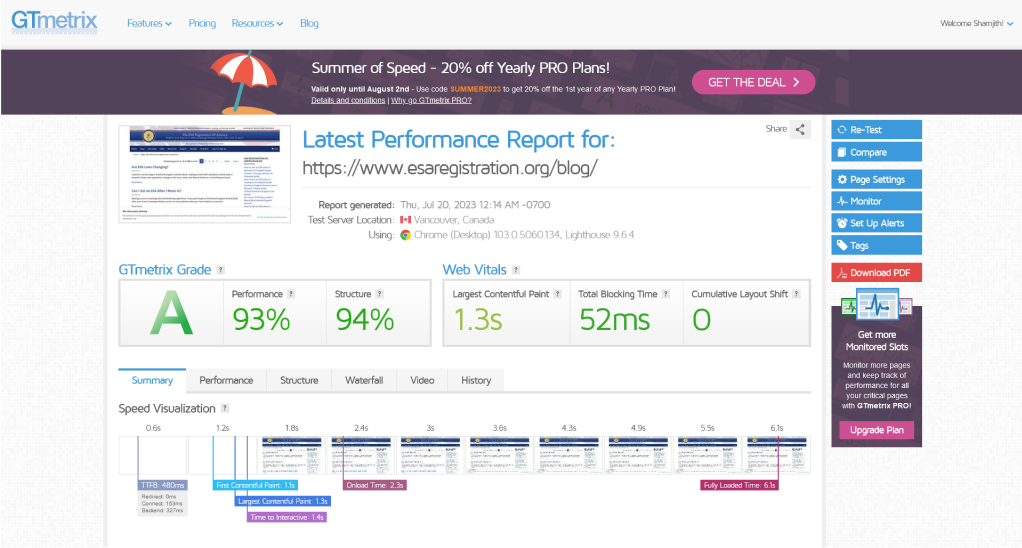This screenshot has width=1022, height=548.
Task: Expand the Resources dropdown menu
Action: 257,23
